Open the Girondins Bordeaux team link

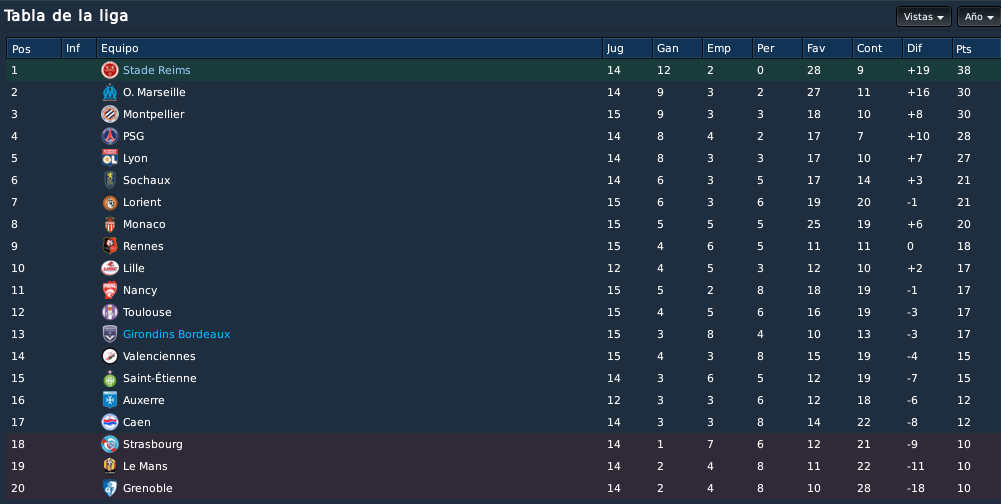(176, 334)
